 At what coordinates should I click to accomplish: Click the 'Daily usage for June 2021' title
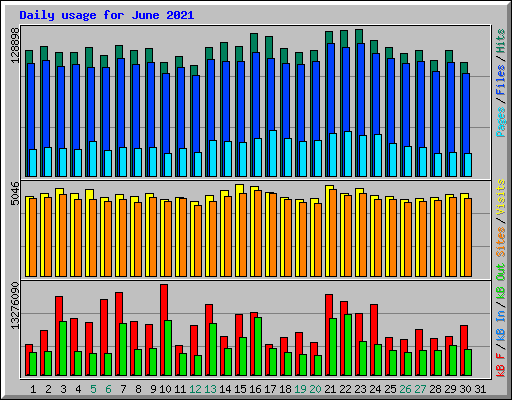(107, 15)
